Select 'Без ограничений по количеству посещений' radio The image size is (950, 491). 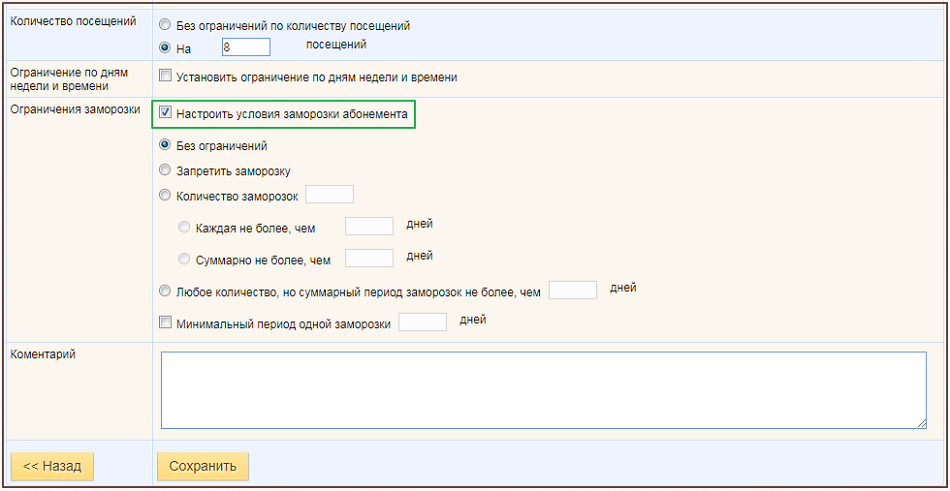165,25
